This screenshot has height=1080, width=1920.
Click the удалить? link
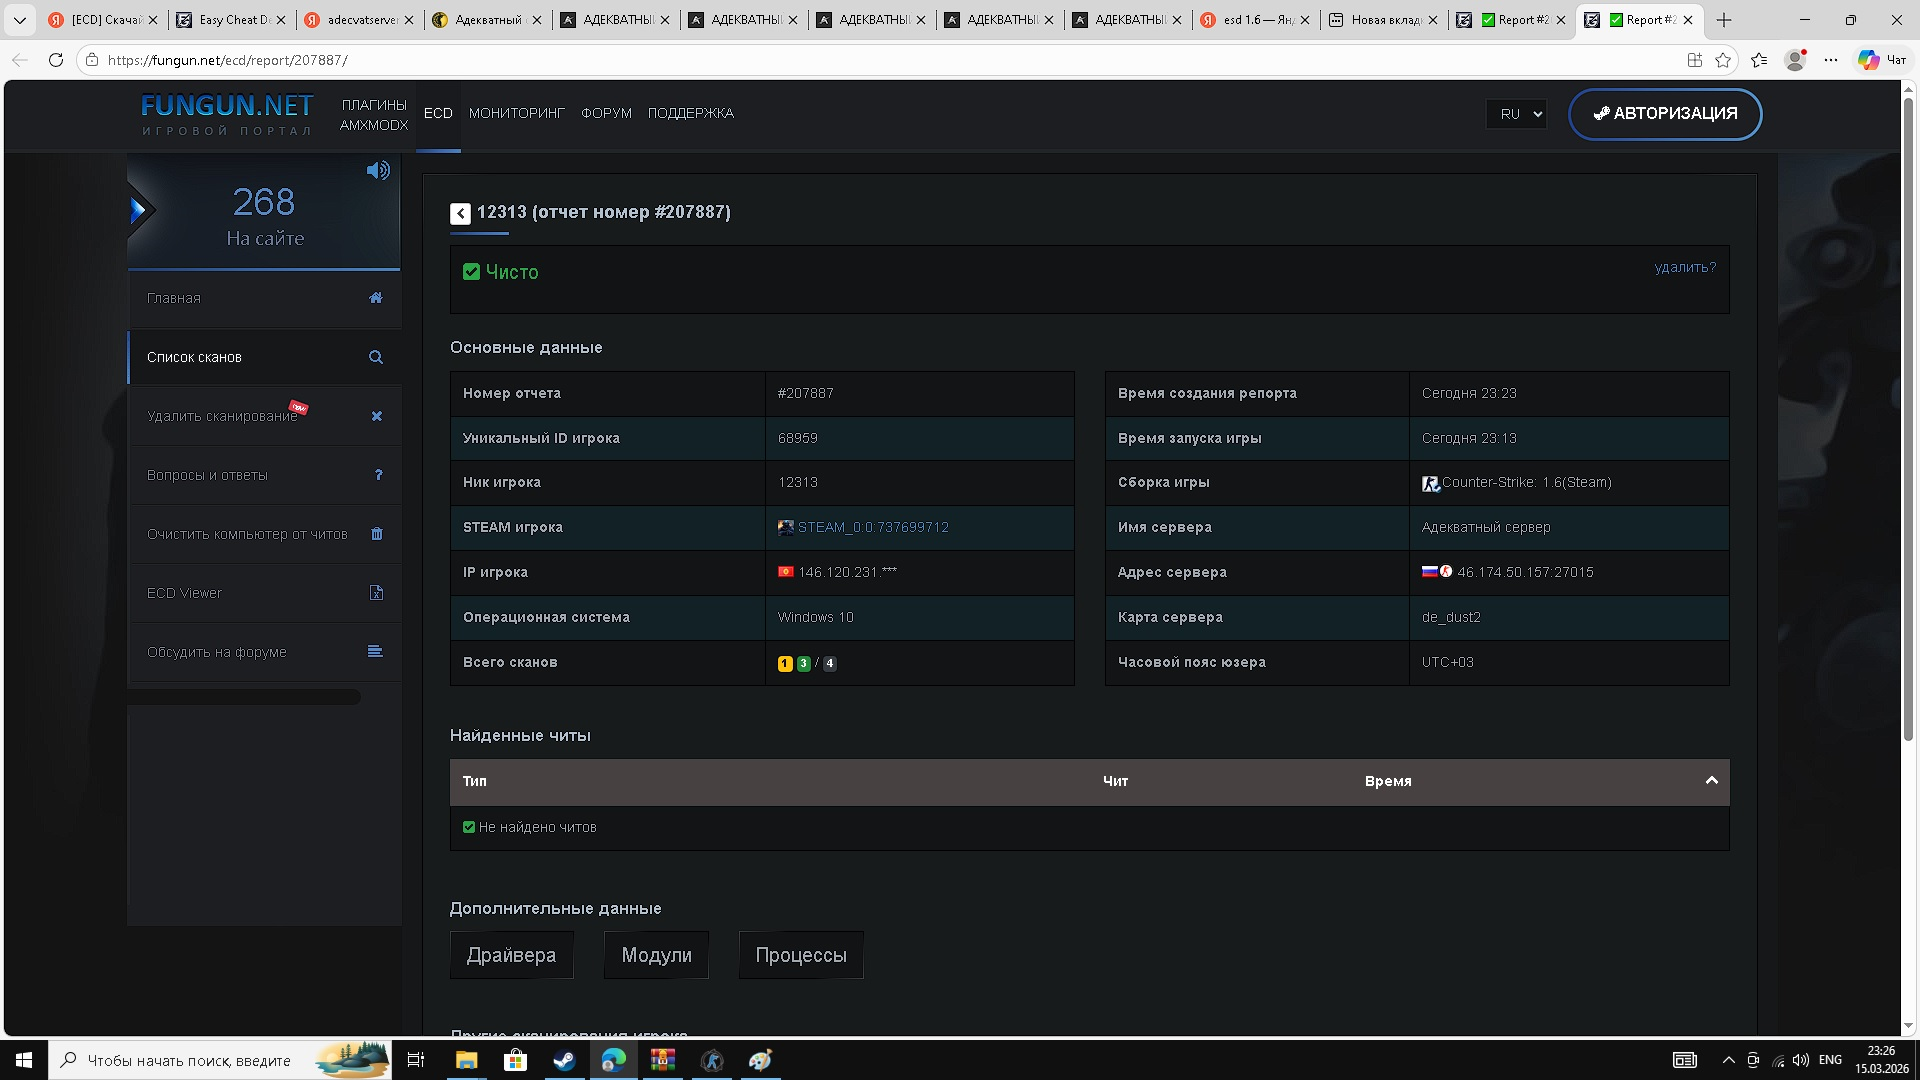point(1685,267)
